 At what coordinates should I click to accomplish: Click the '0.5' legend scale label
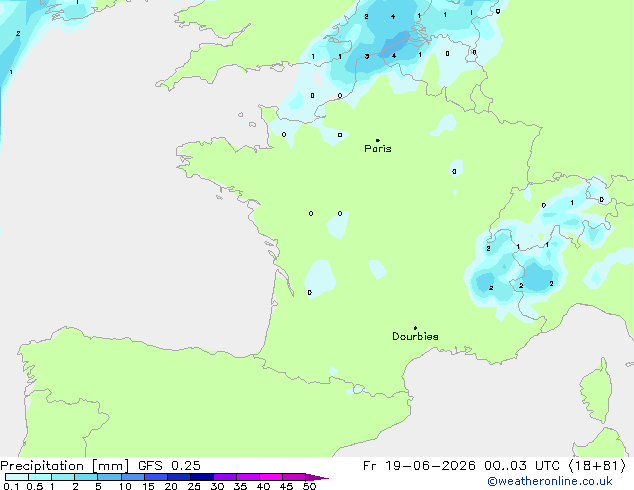(34, 486)
